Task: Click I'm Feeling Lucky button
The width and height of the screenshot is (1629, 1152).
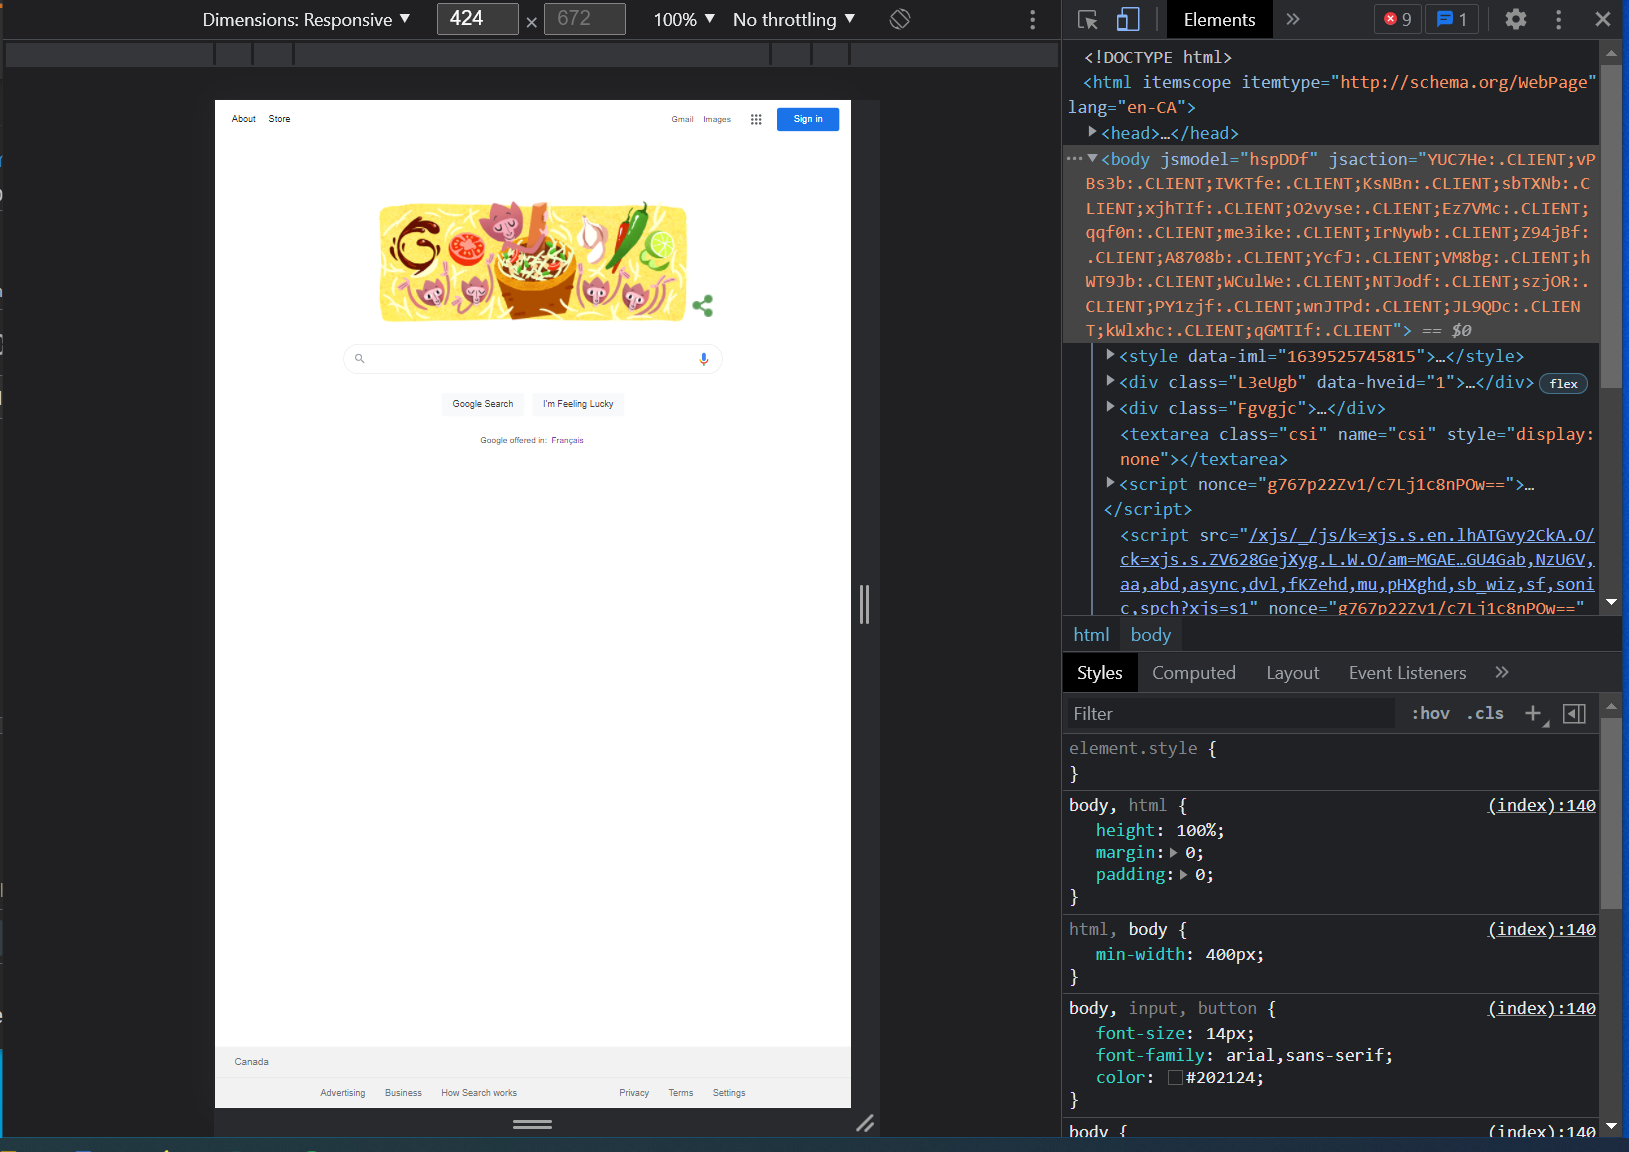Action: (578, 404)
